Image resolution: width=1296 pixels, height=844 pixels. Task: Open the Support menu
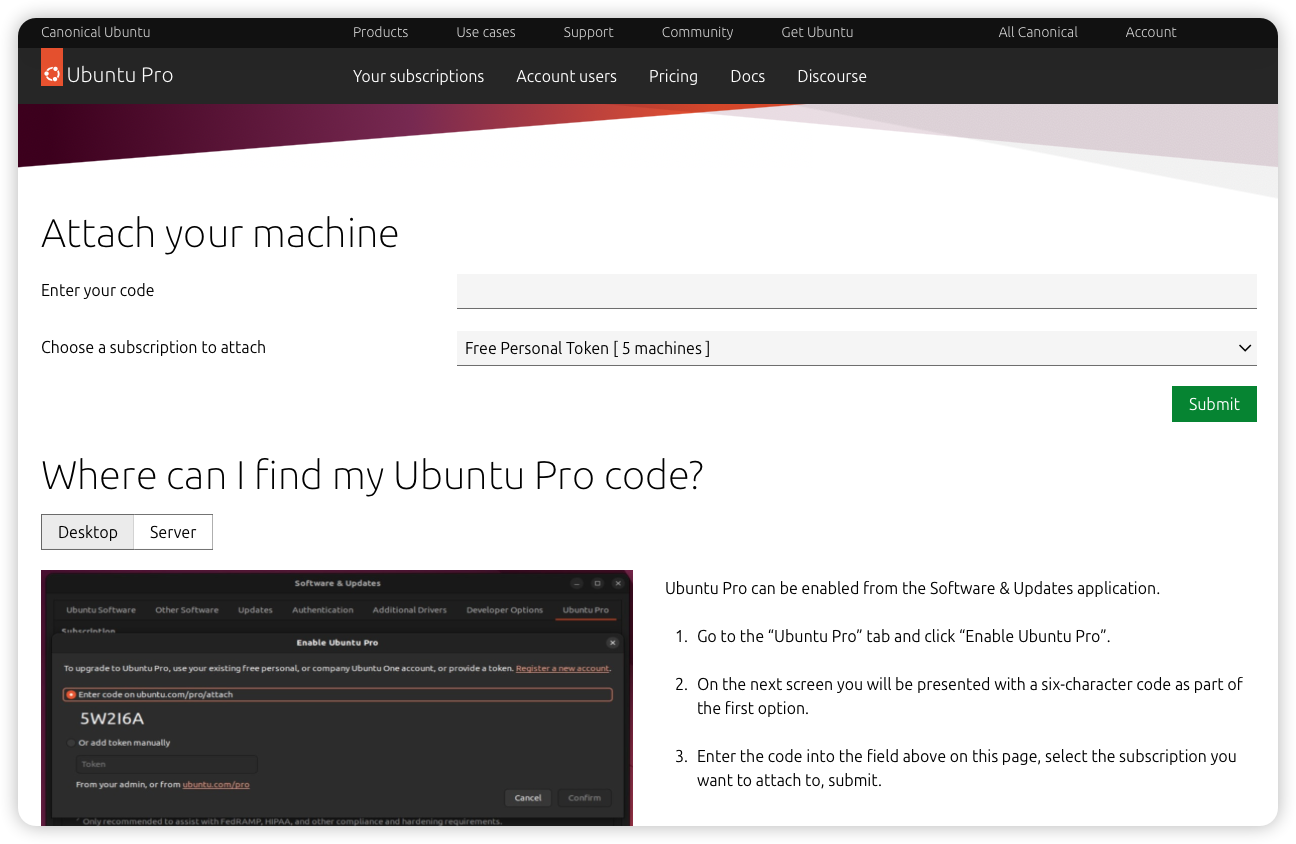click(588, 32)
